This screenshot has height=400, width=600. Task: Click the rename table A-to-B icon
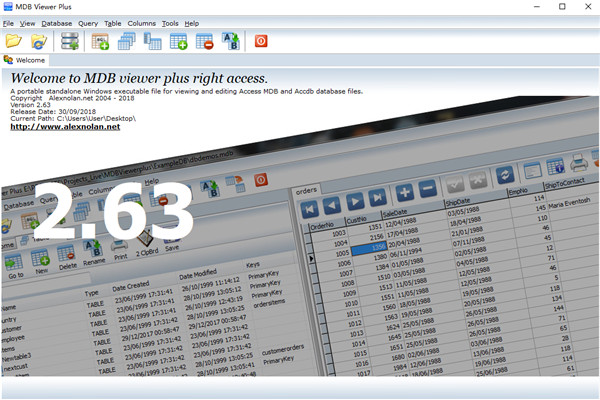pyautogui.click(x=231, y=41)
